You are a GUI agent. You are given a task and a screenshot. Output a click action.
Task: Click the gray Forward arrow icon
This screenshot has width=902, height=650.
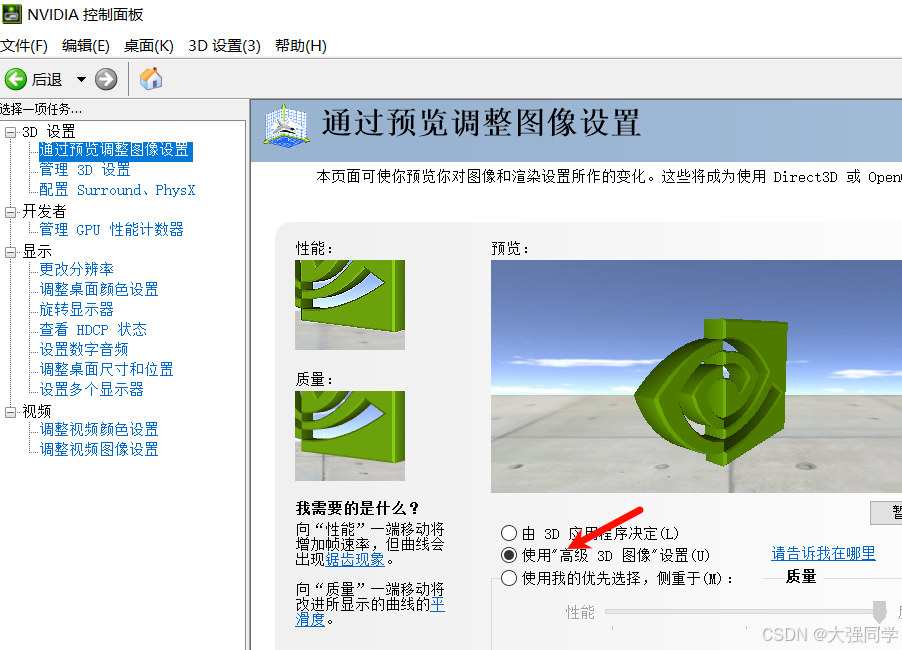tap(106, 79)
